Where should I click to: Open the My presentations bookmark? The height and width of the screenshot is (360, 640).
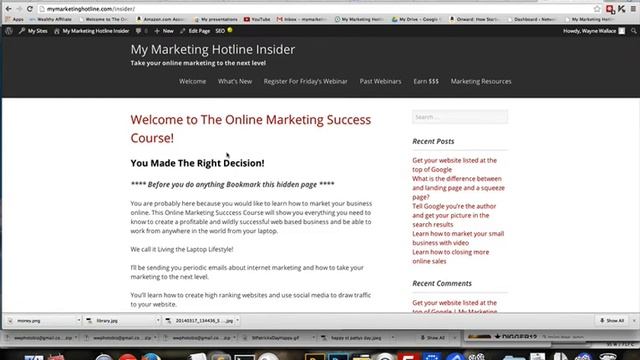(216, 19)
